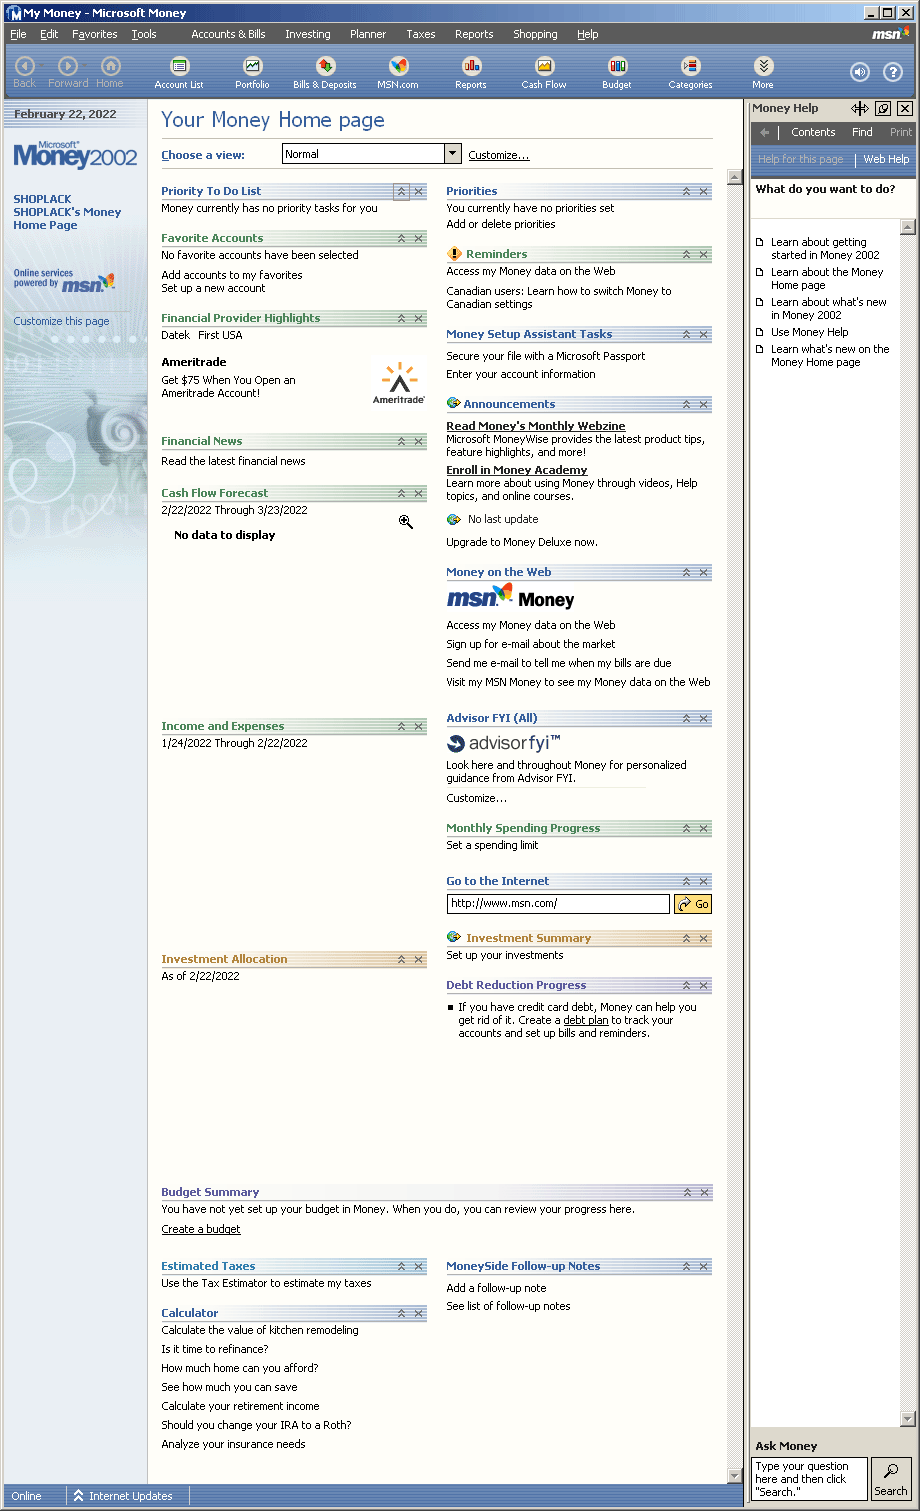This screenshot has height=1511, width=920.
Task: Close the Financial News section
Action: pyautogui.click(x=419, y=441)
